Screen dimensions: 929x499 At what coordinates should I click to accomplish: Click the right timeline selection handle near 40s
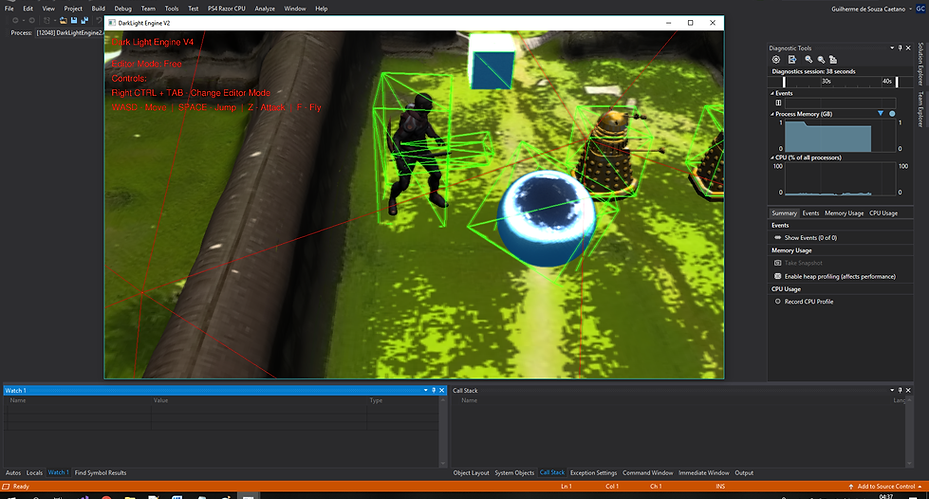pos(896,82)
